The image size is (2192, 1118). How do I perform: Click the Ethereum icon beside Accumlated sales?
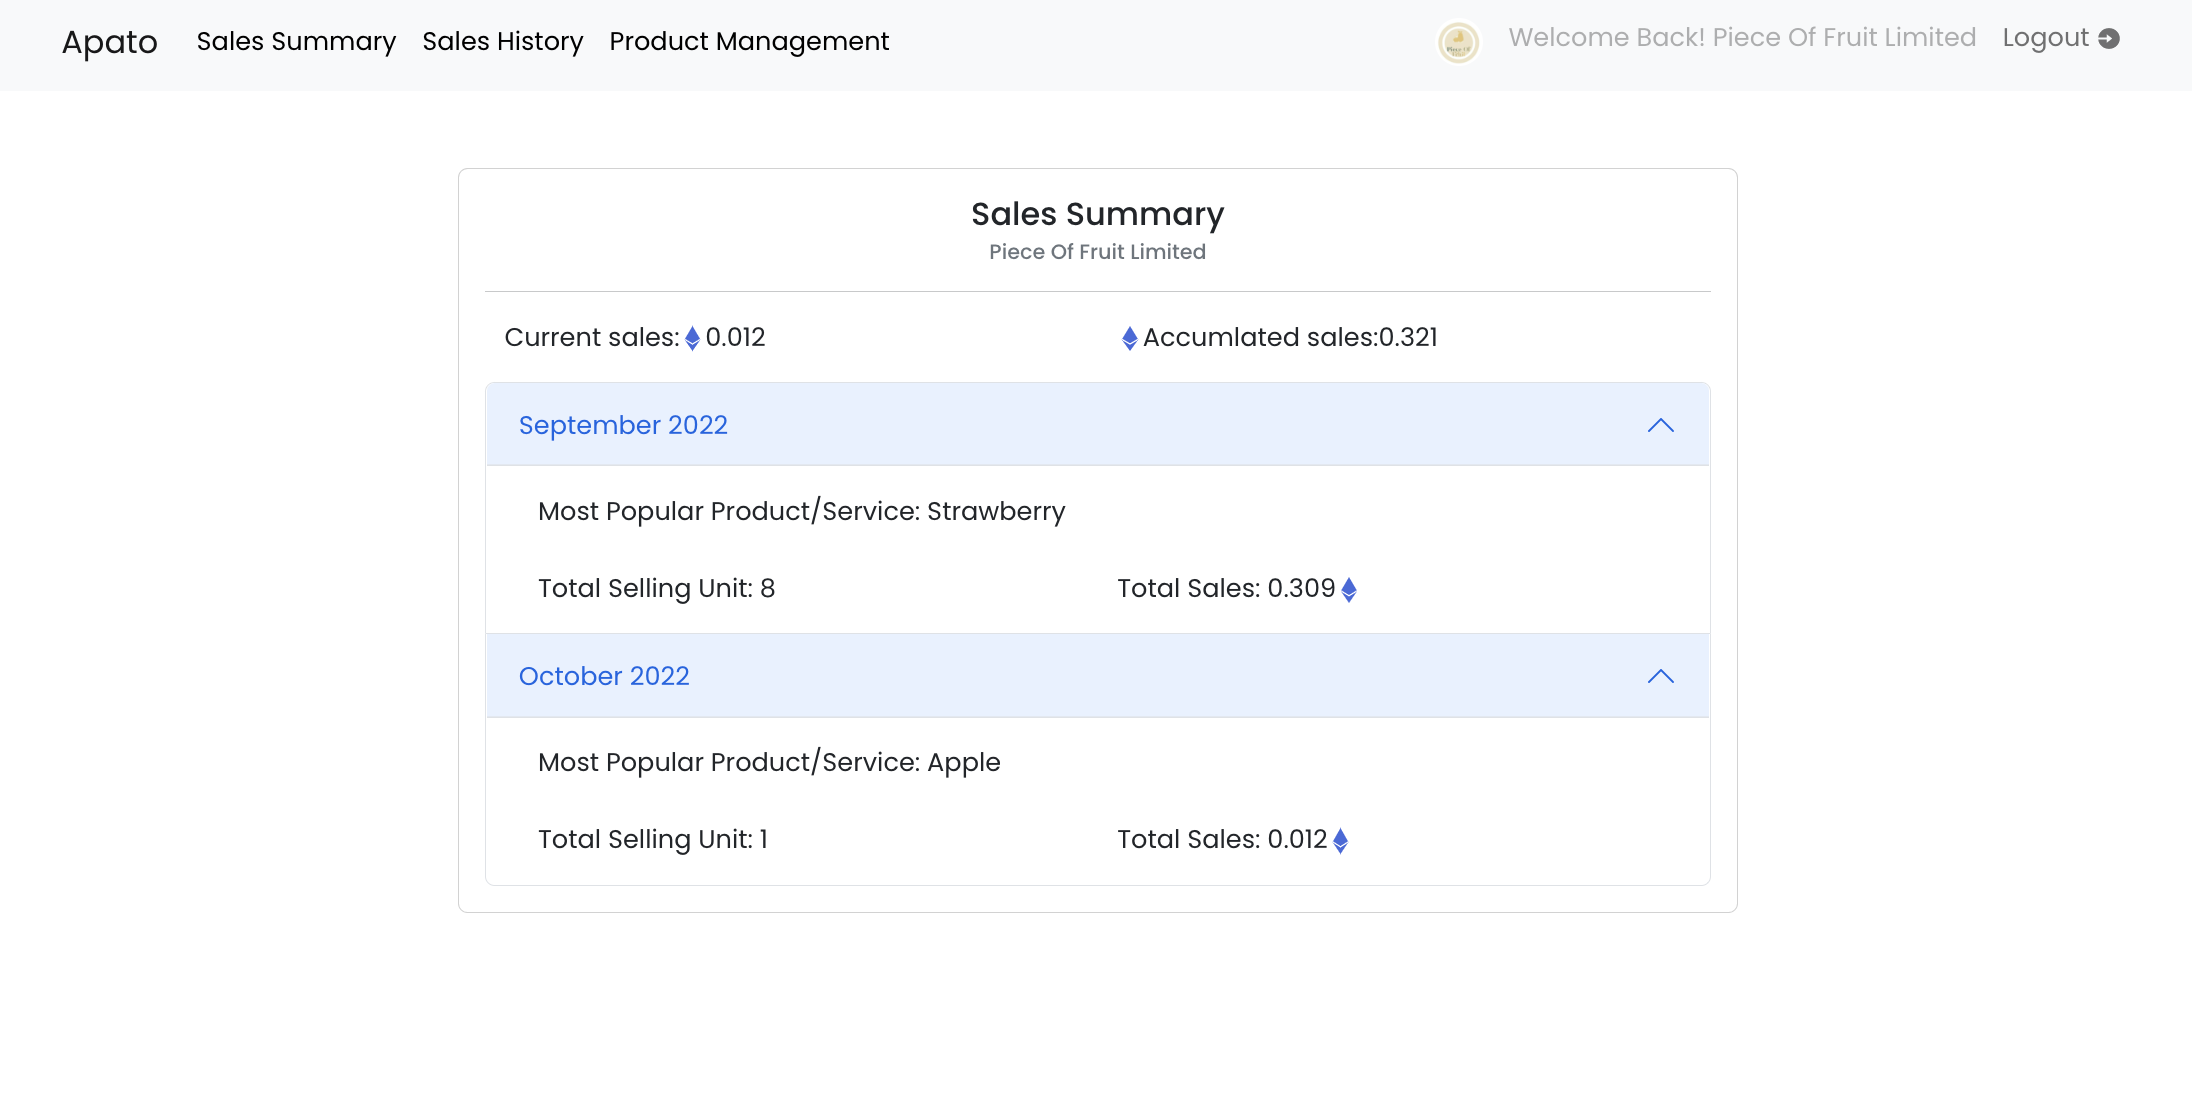[1129, 338]
